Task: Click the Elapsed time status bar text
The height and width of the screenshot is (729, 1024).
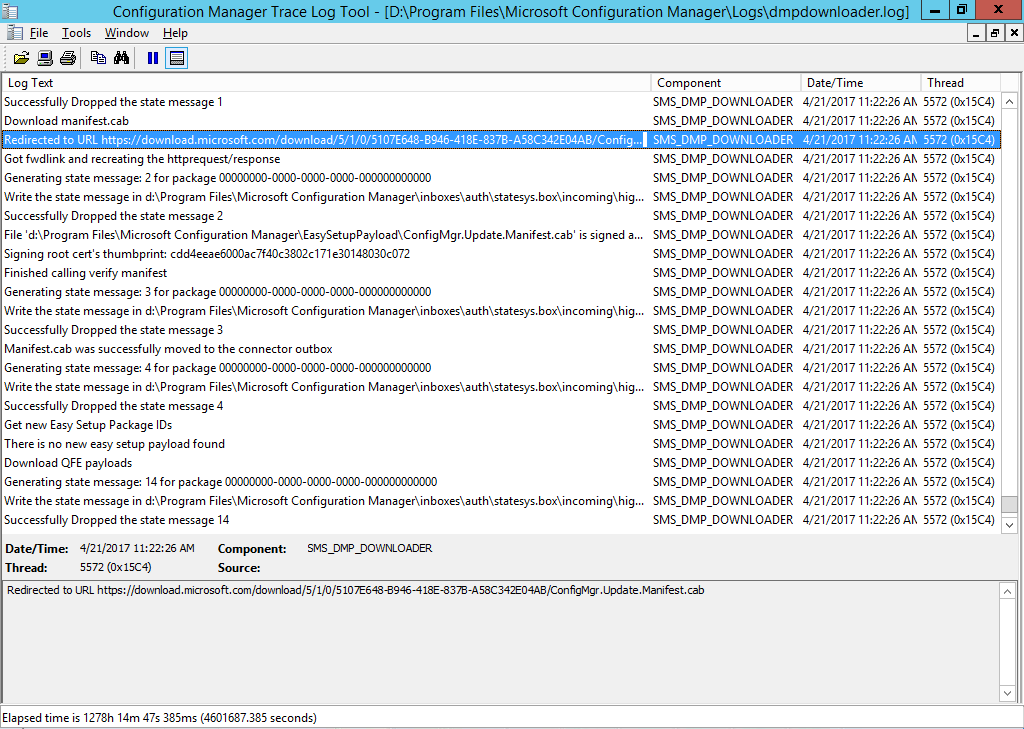Action: pyautogui.click(x=159, y=718)
